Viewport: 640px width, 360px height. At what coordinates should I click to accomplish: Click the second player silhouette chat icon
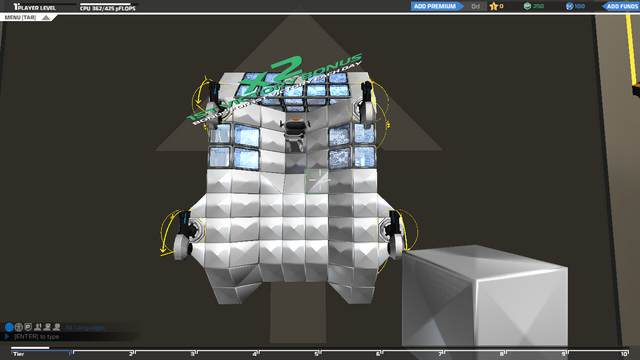pos(47,327)
